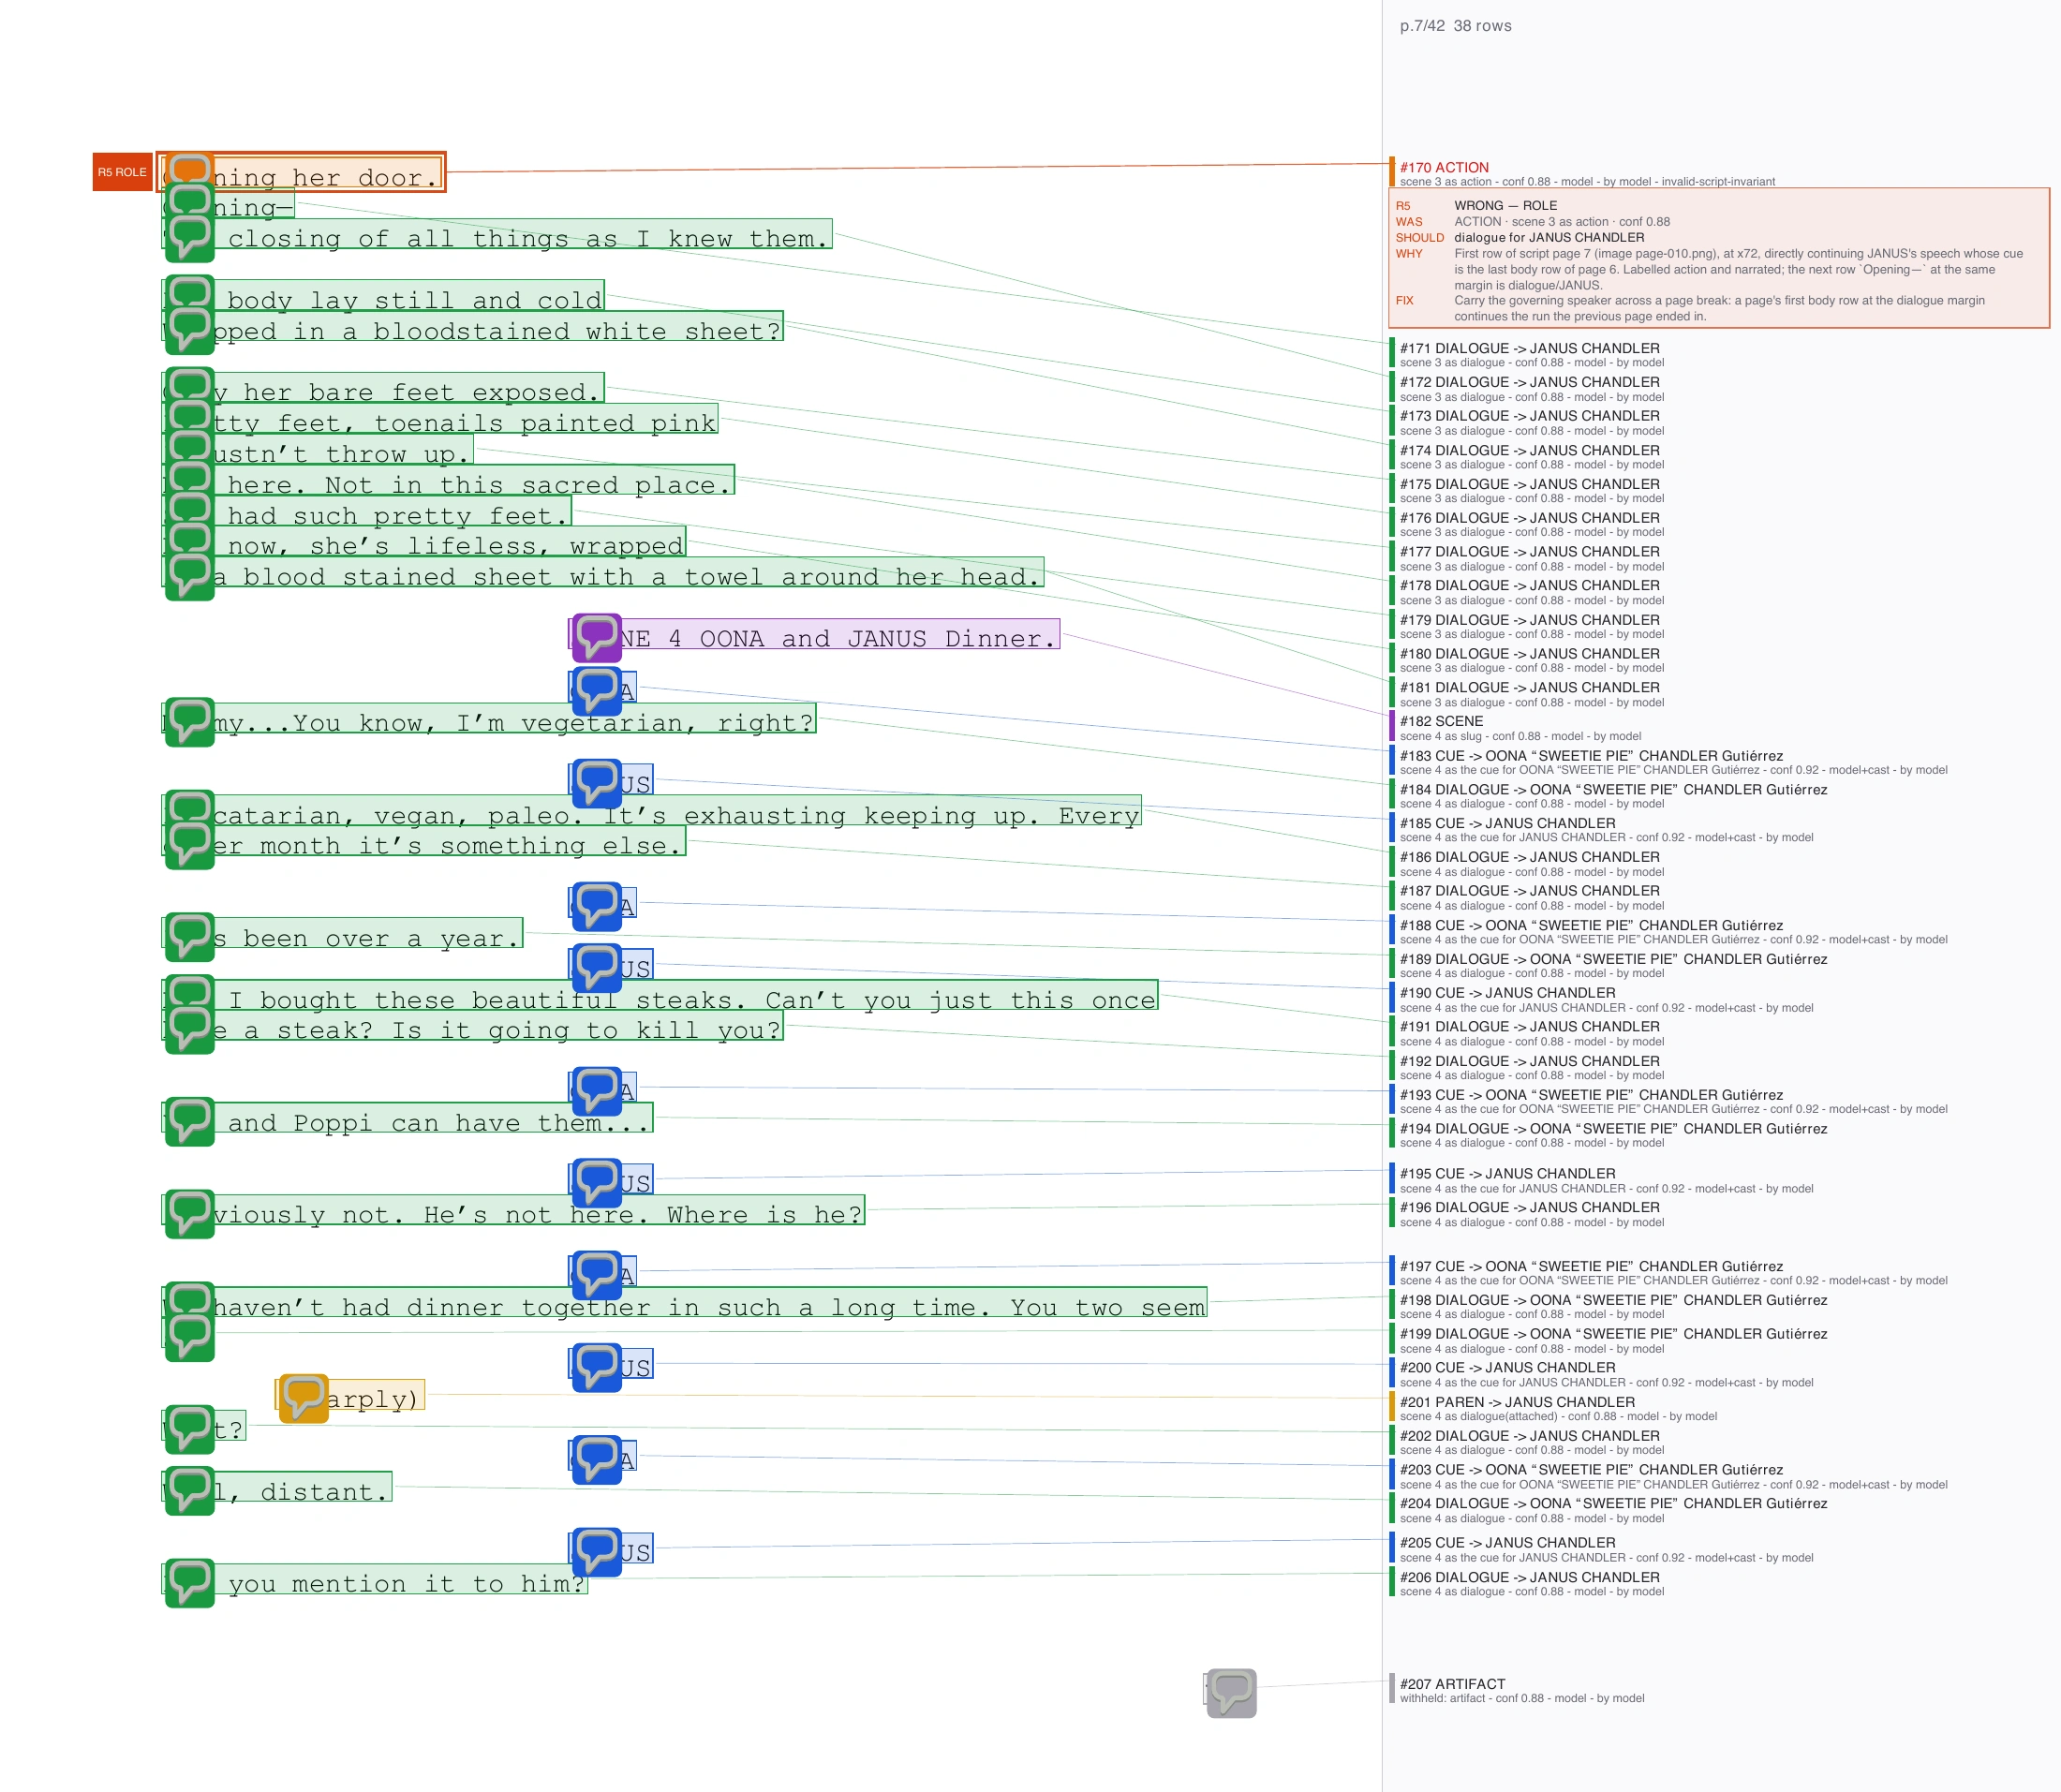Click the yellow comment icon beside '(sharply)'
The image size is (2061, 1792).
(304, 1398)
